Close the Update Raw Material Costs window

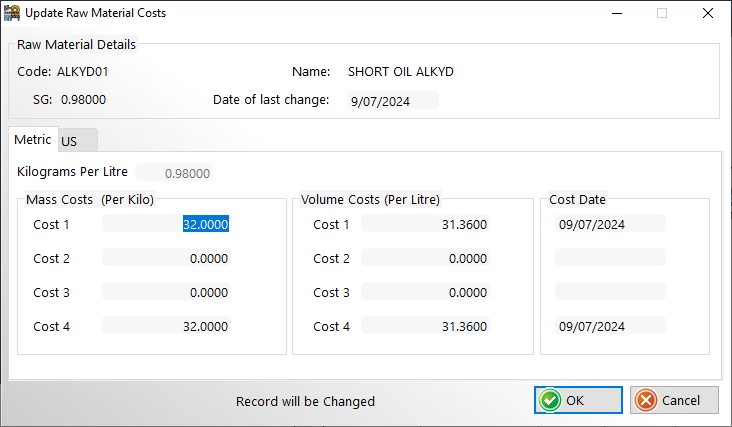click(x=708, y=13)
